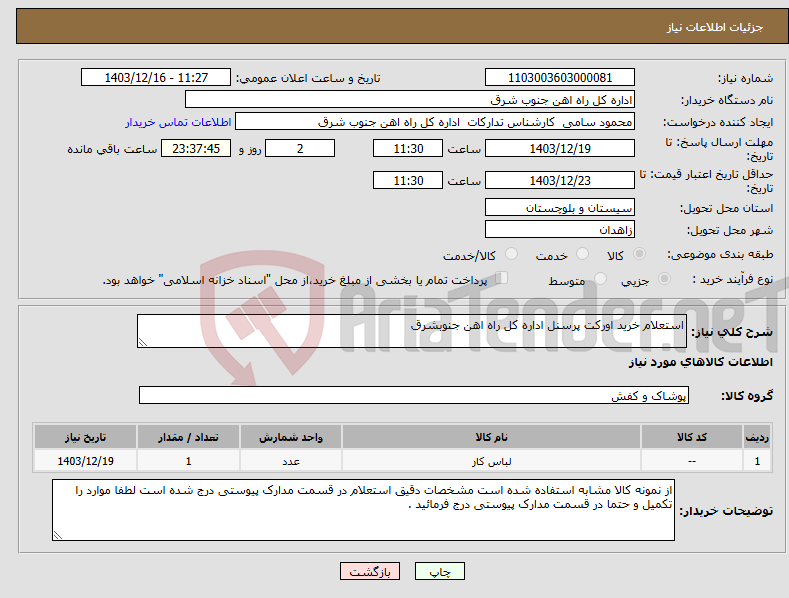Click response deadline date 1403/12/19 field
789x598 pixels.
[560, 148]
